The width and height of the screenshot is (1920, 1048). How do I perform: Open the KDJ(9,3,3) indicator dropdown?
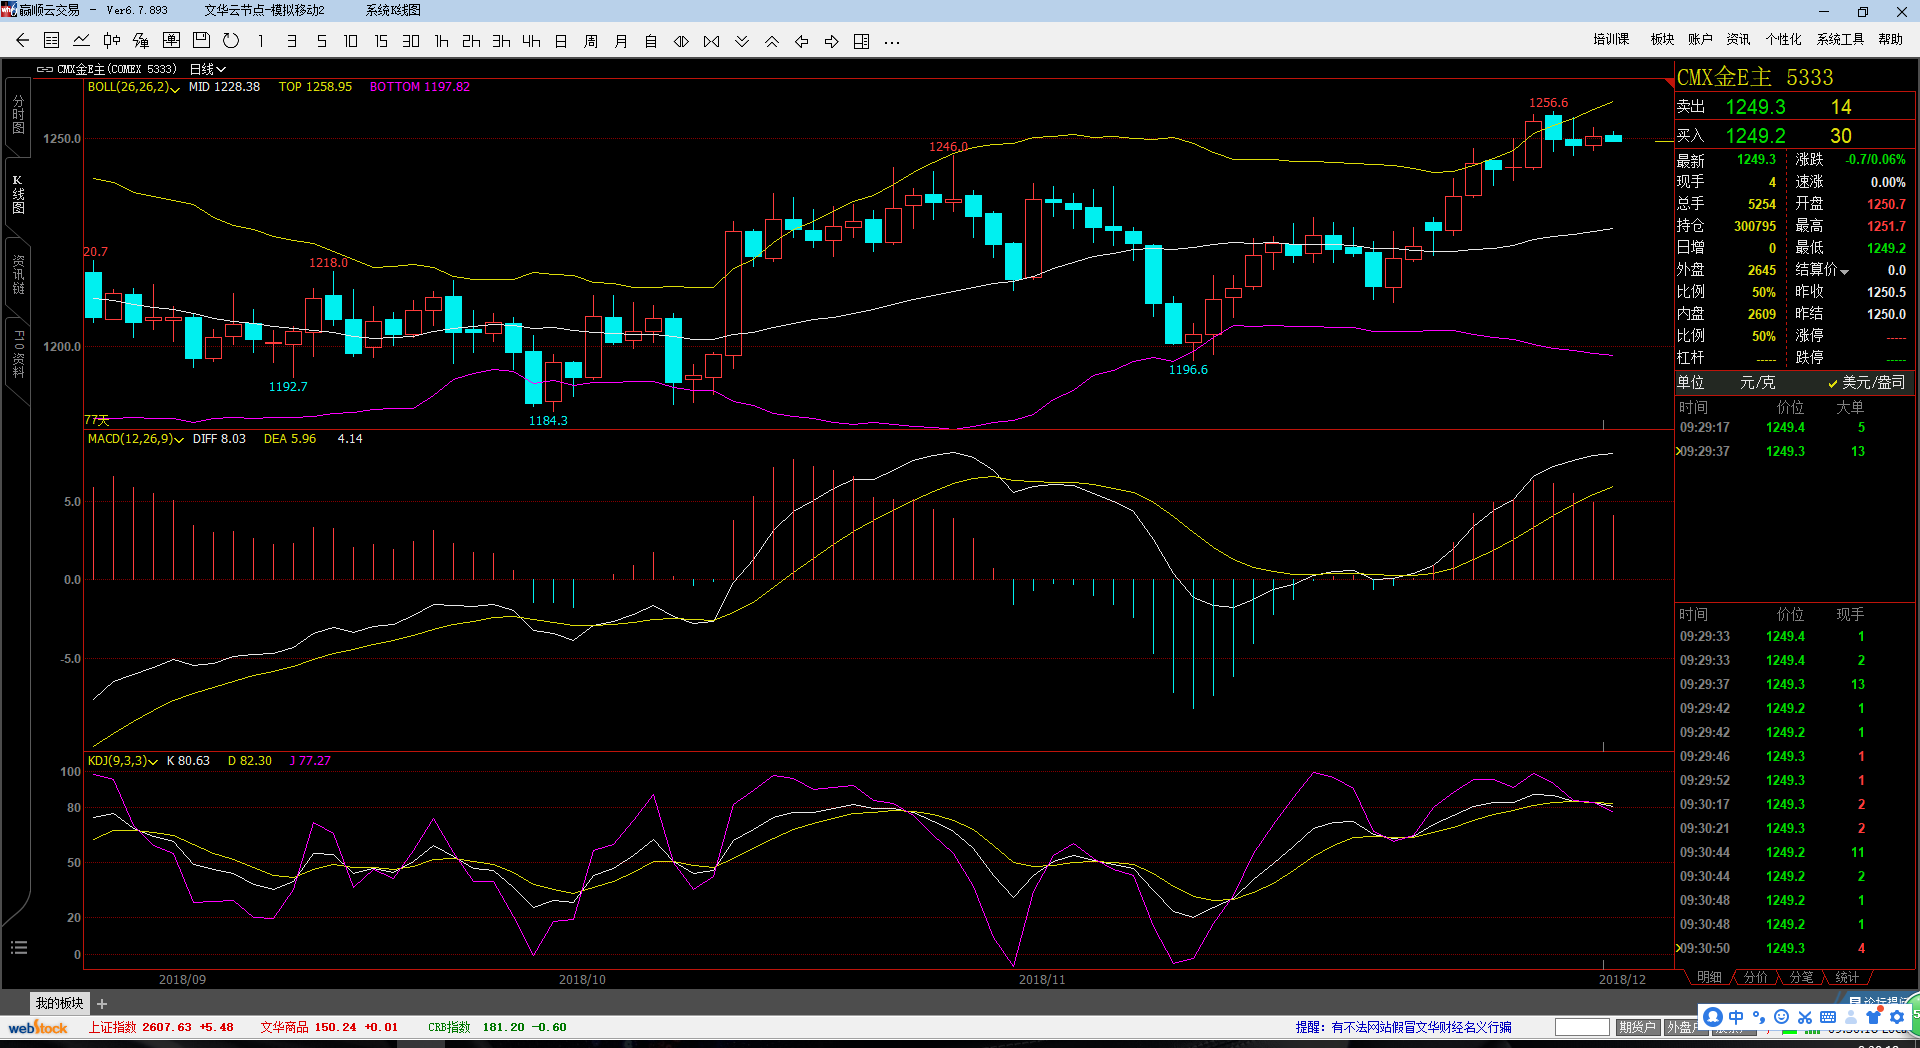coord(122,761)
